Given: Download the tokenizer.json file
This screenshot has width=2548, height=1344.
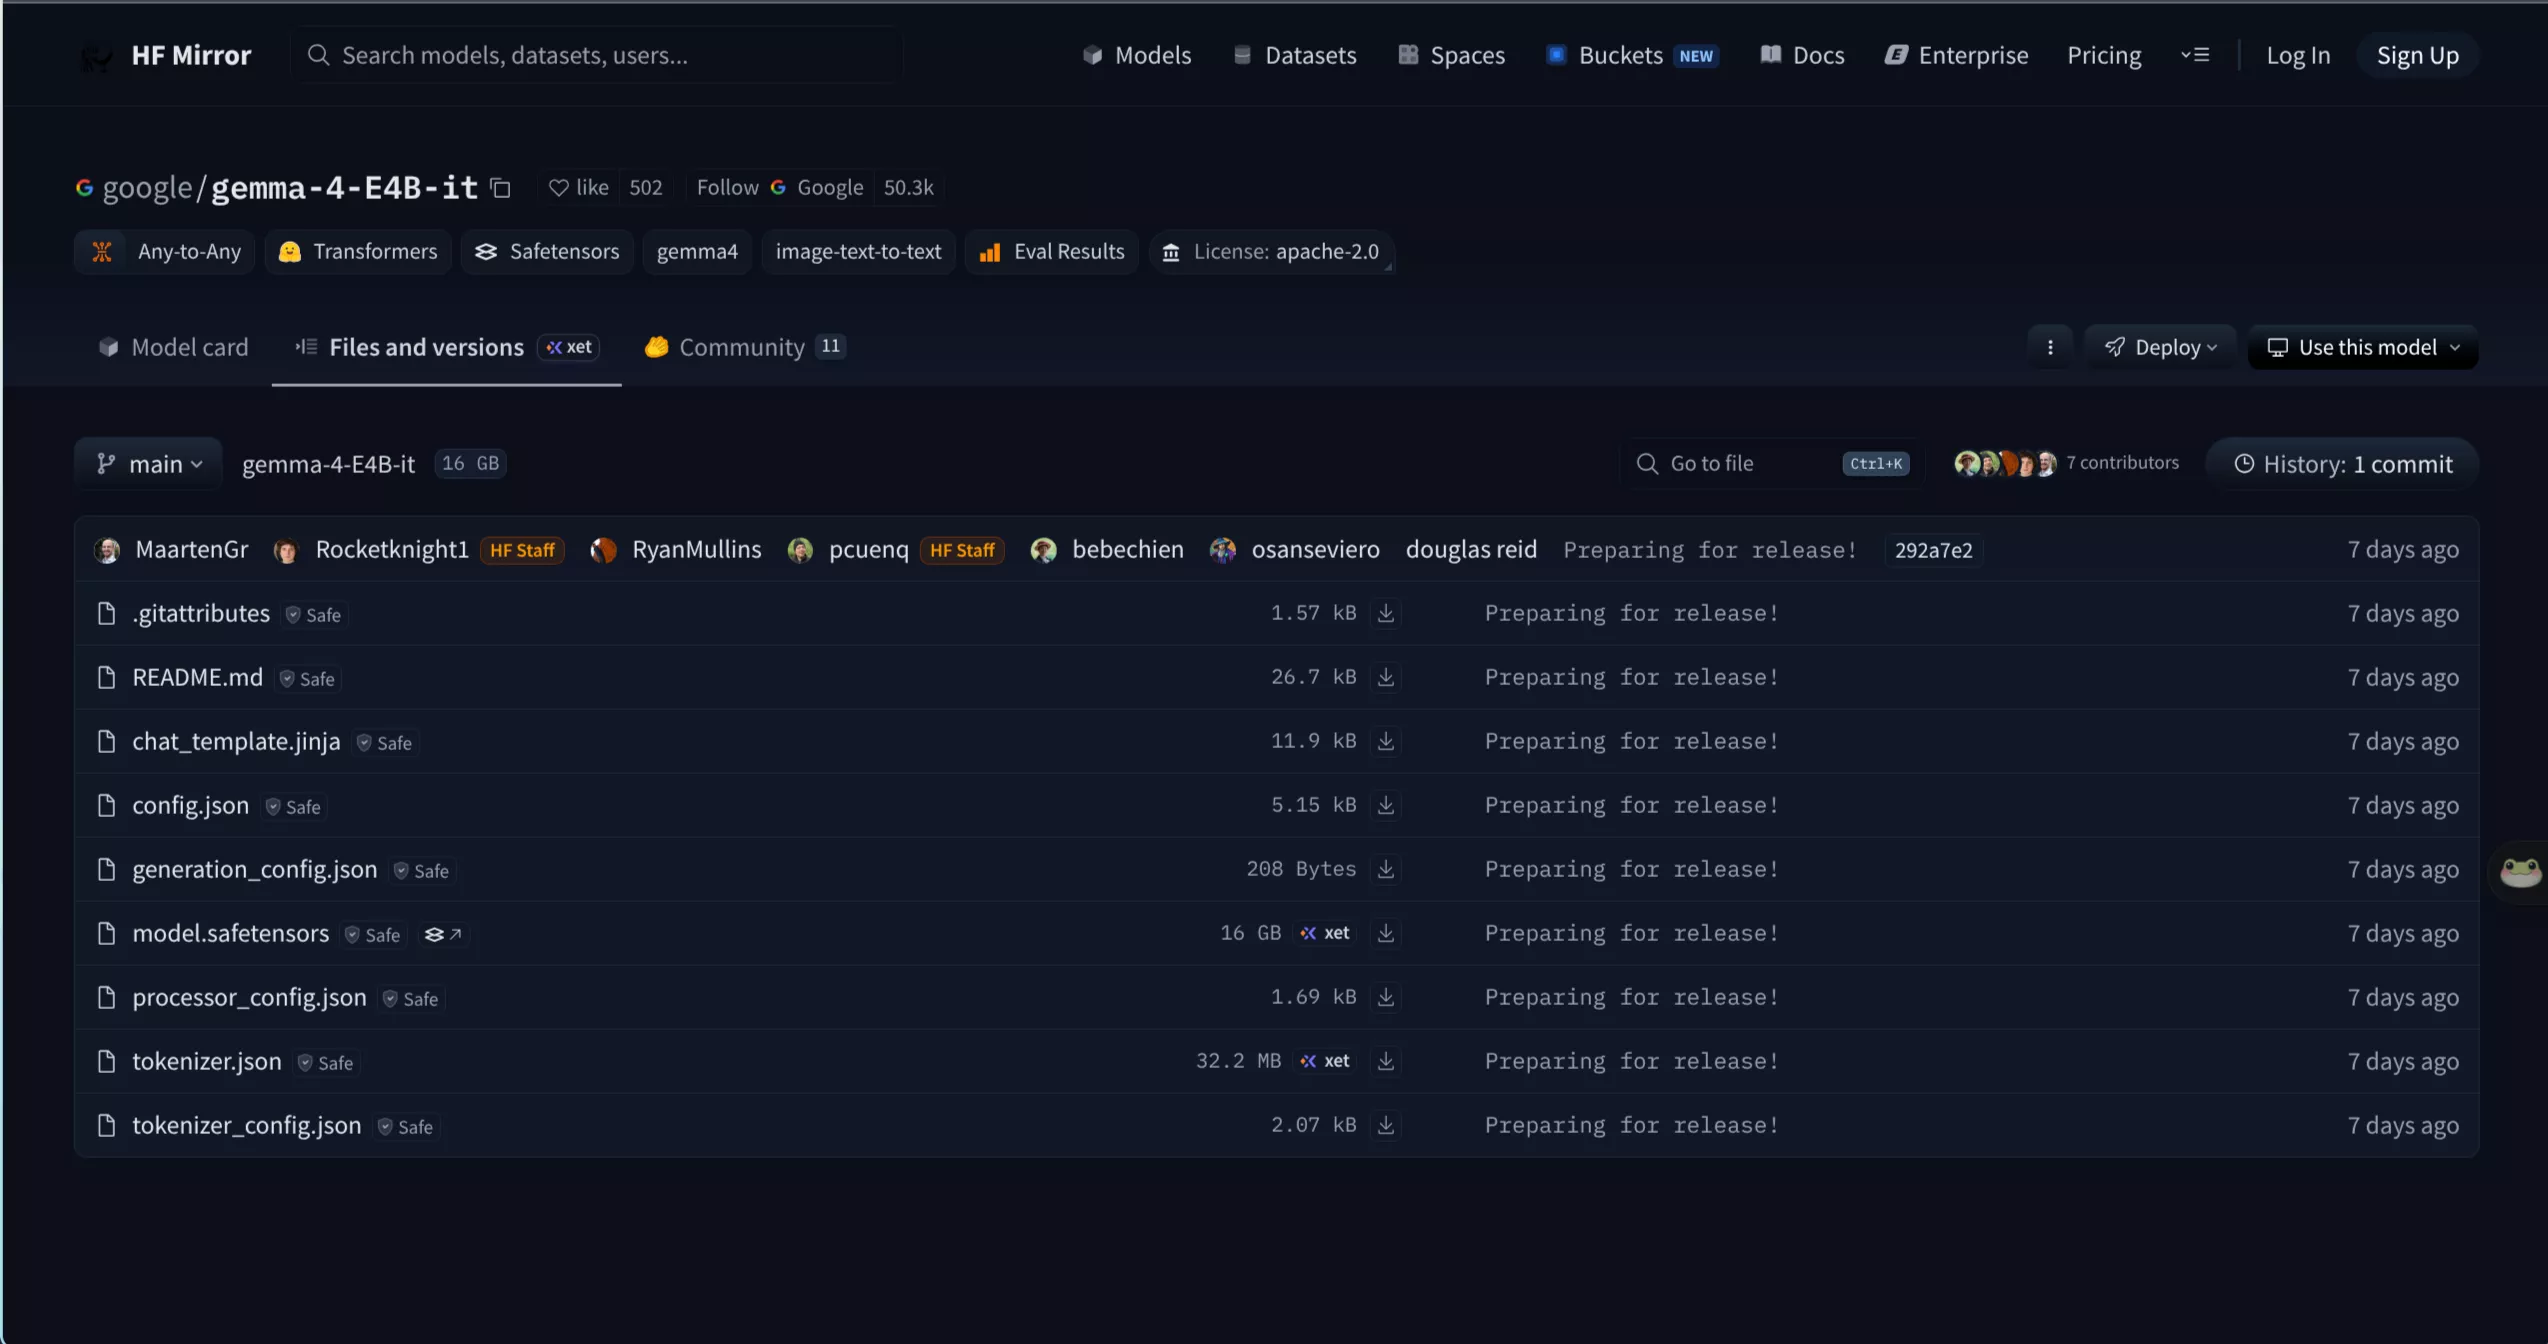Looking at the screenshot, I should tap(1385, 1061).
